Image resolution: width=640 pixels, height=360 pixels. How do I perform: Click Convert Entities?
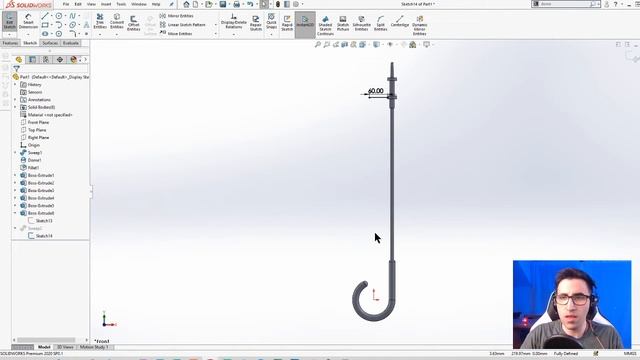tap(117, 21)
